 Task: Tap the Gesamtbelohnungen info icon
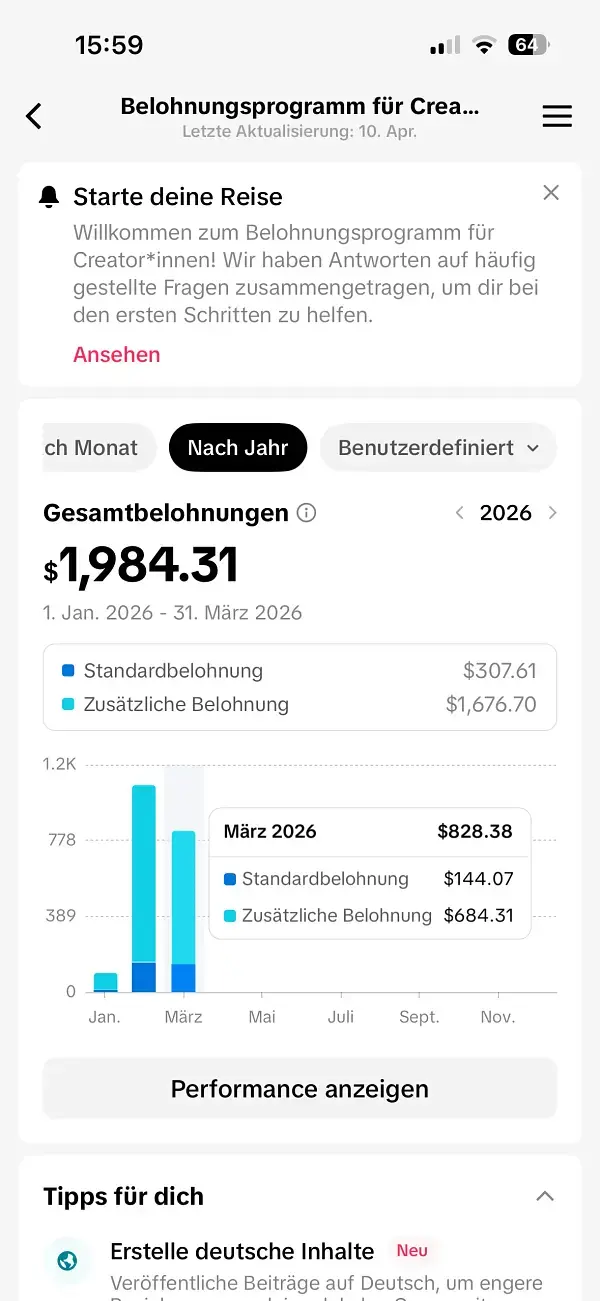(307, 513)
